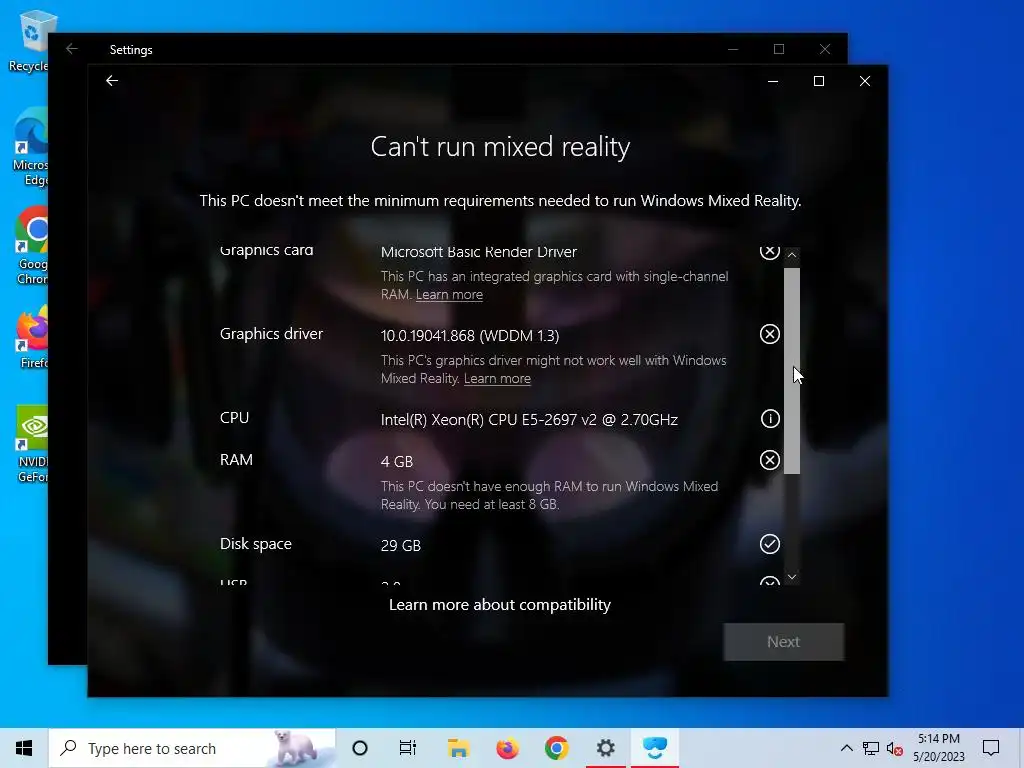This screenshot has width=1024, height=768.
Task: Maximize the Mixed Reality Portal window
Action: click(x=819, y=81)
